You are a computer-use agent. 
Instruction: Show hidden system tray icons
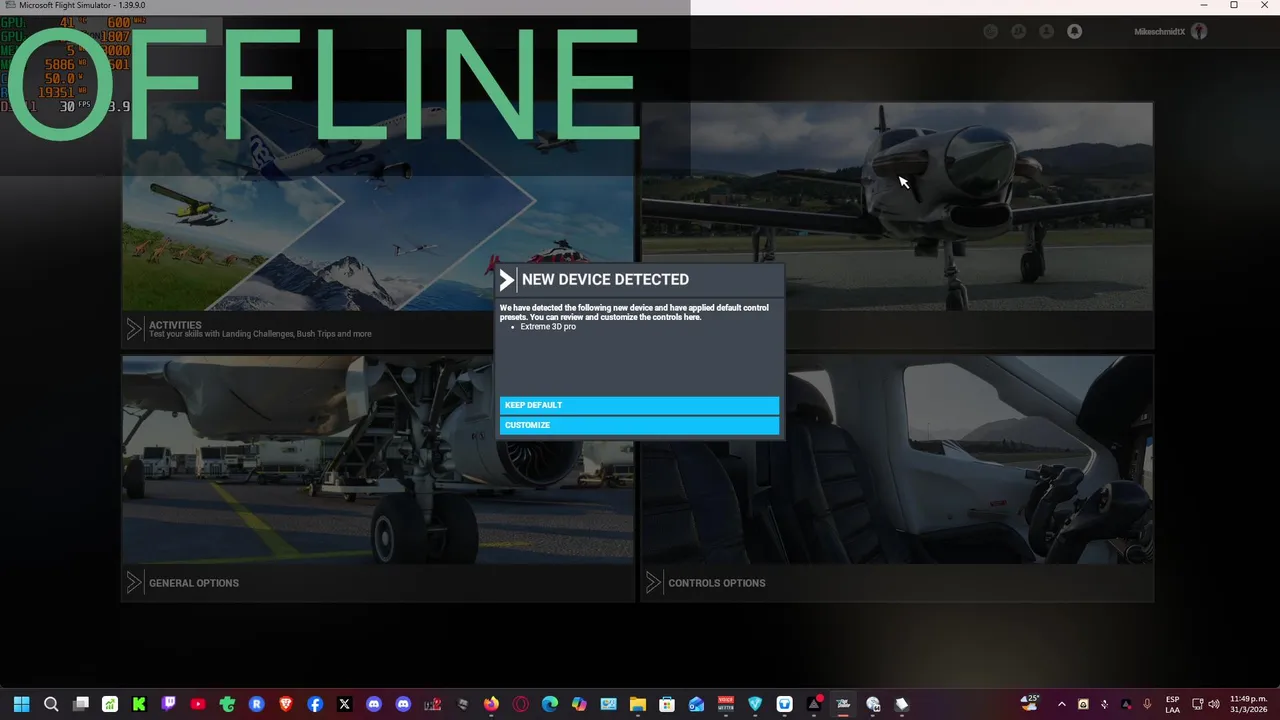[1062, 704]
